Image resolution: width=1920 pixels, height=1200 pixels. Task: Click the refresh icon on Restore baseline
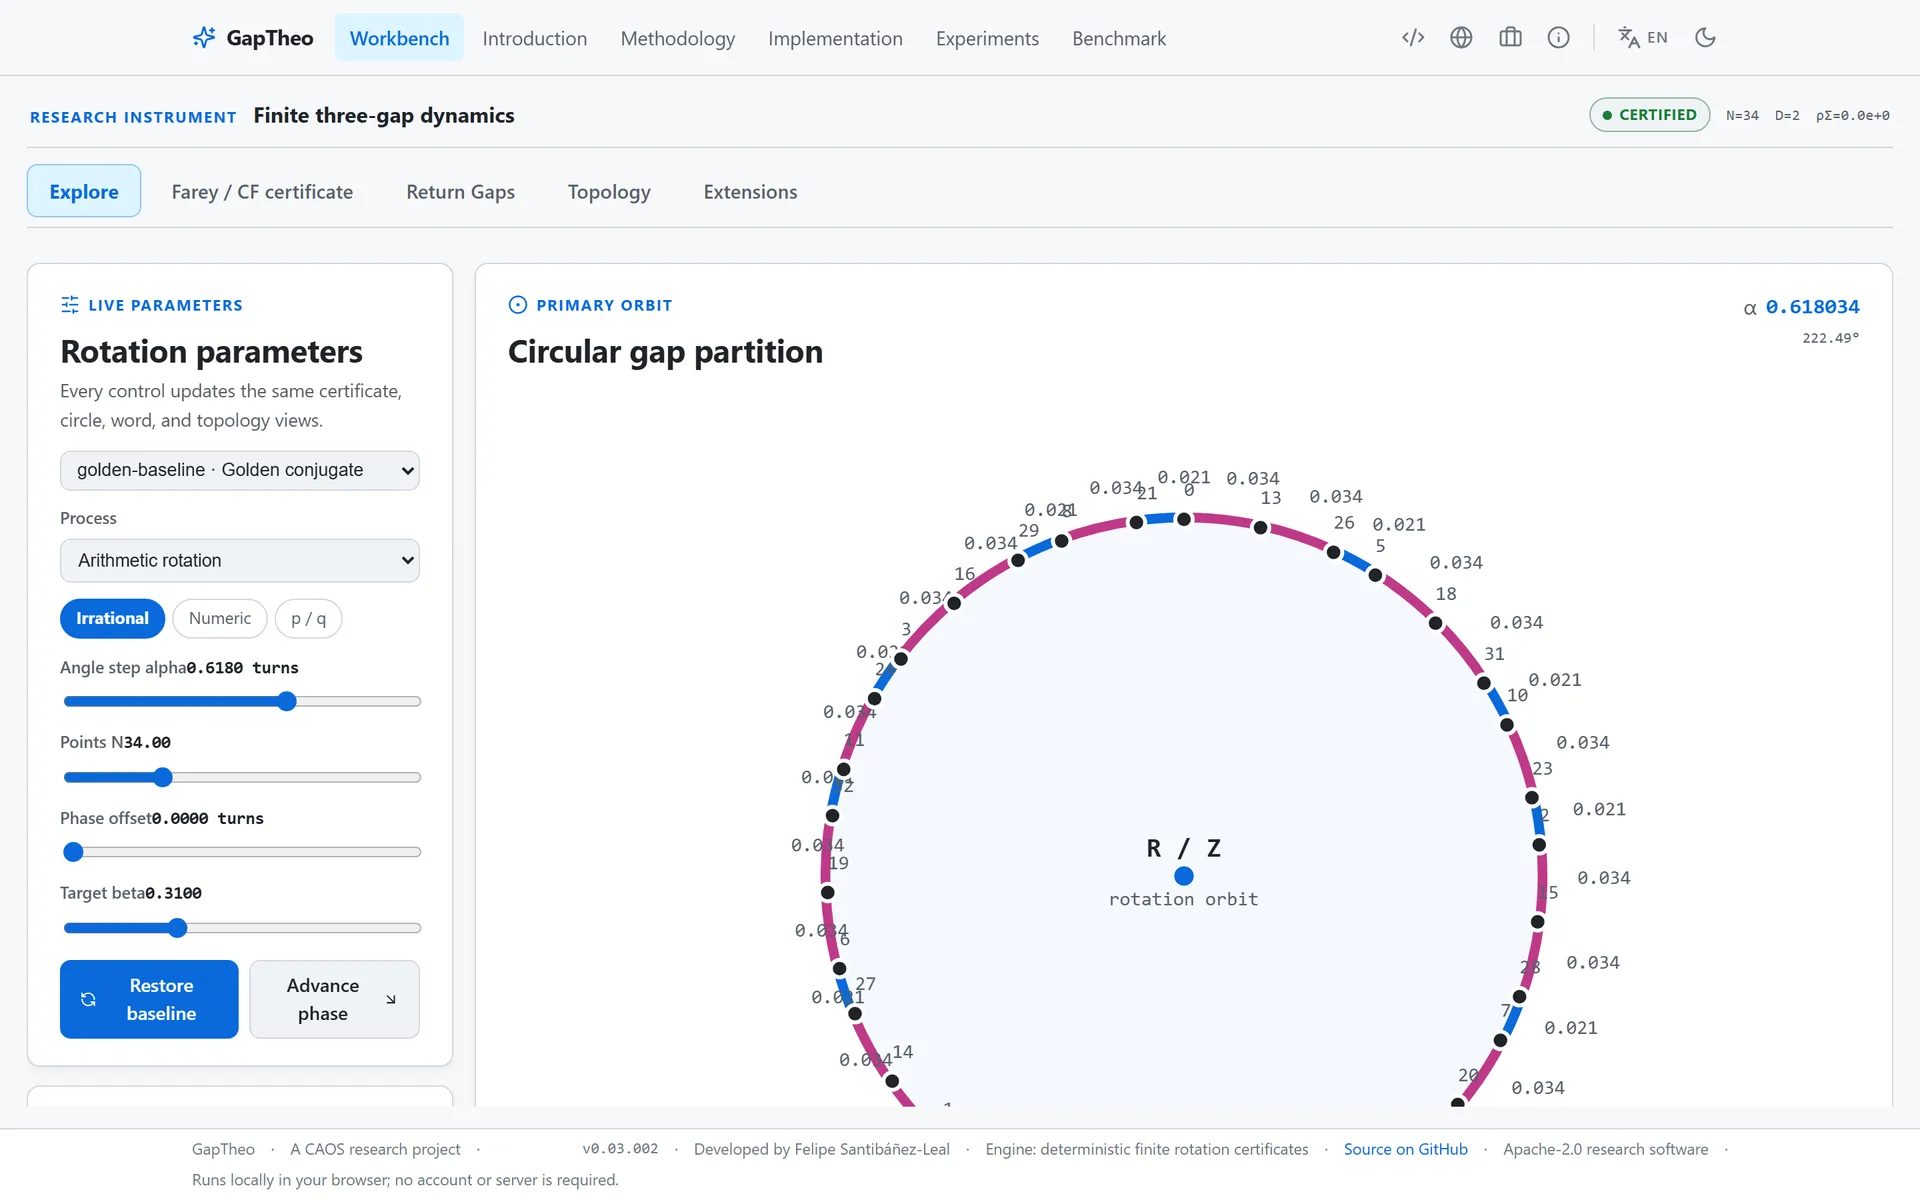point(88,1000)
